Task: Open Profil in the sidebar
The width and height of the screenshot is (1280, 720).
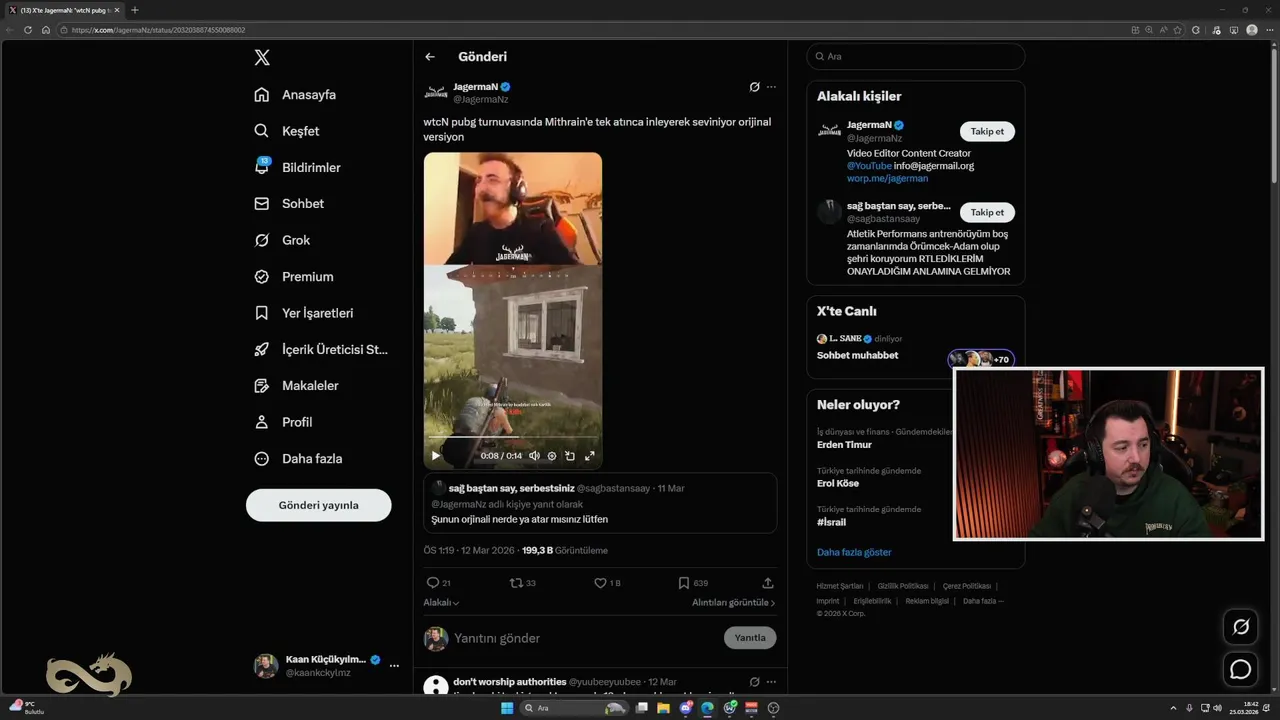Action: click(x=283, y=422)
